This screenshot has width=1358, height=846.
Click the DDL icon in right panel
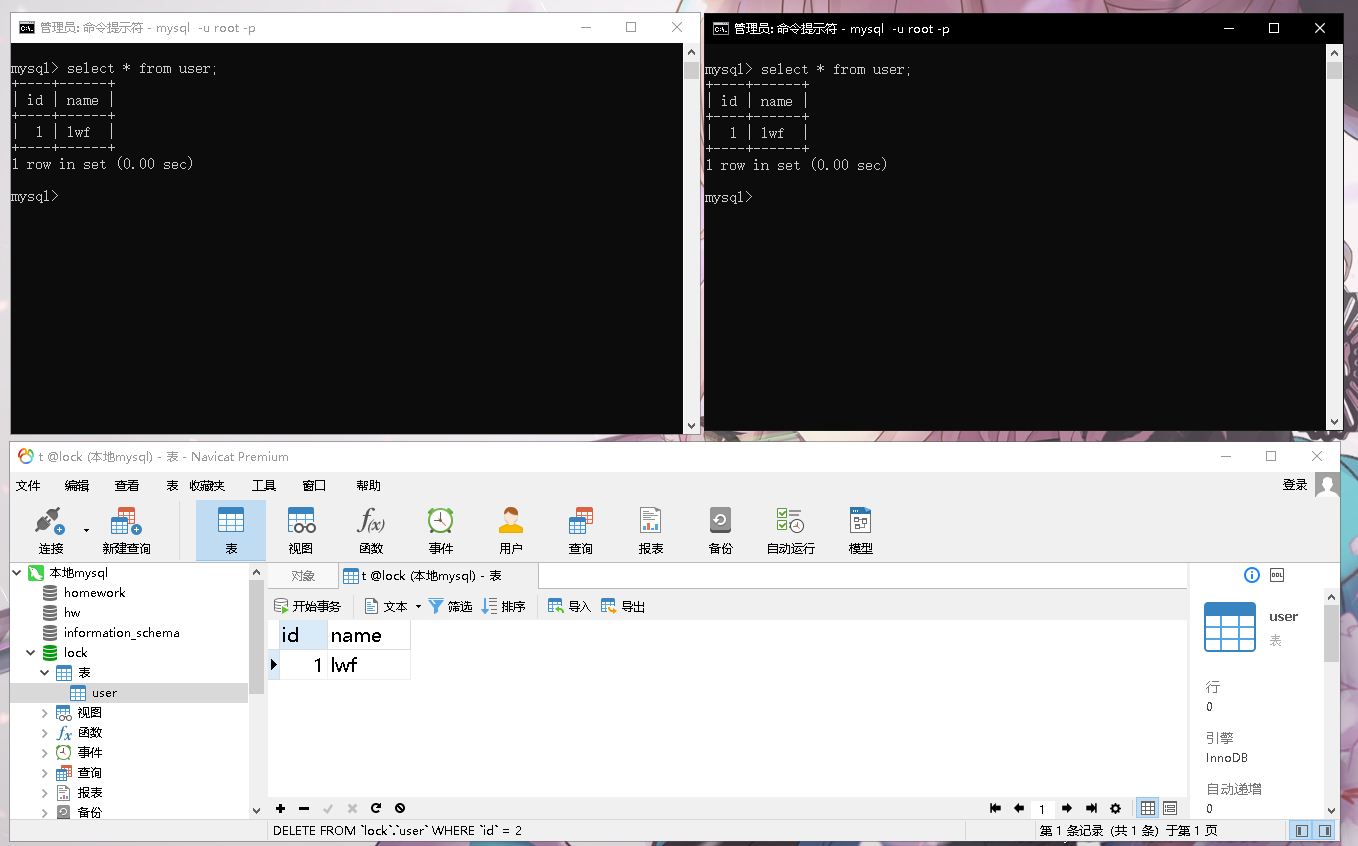click(x=1277, y=575)
